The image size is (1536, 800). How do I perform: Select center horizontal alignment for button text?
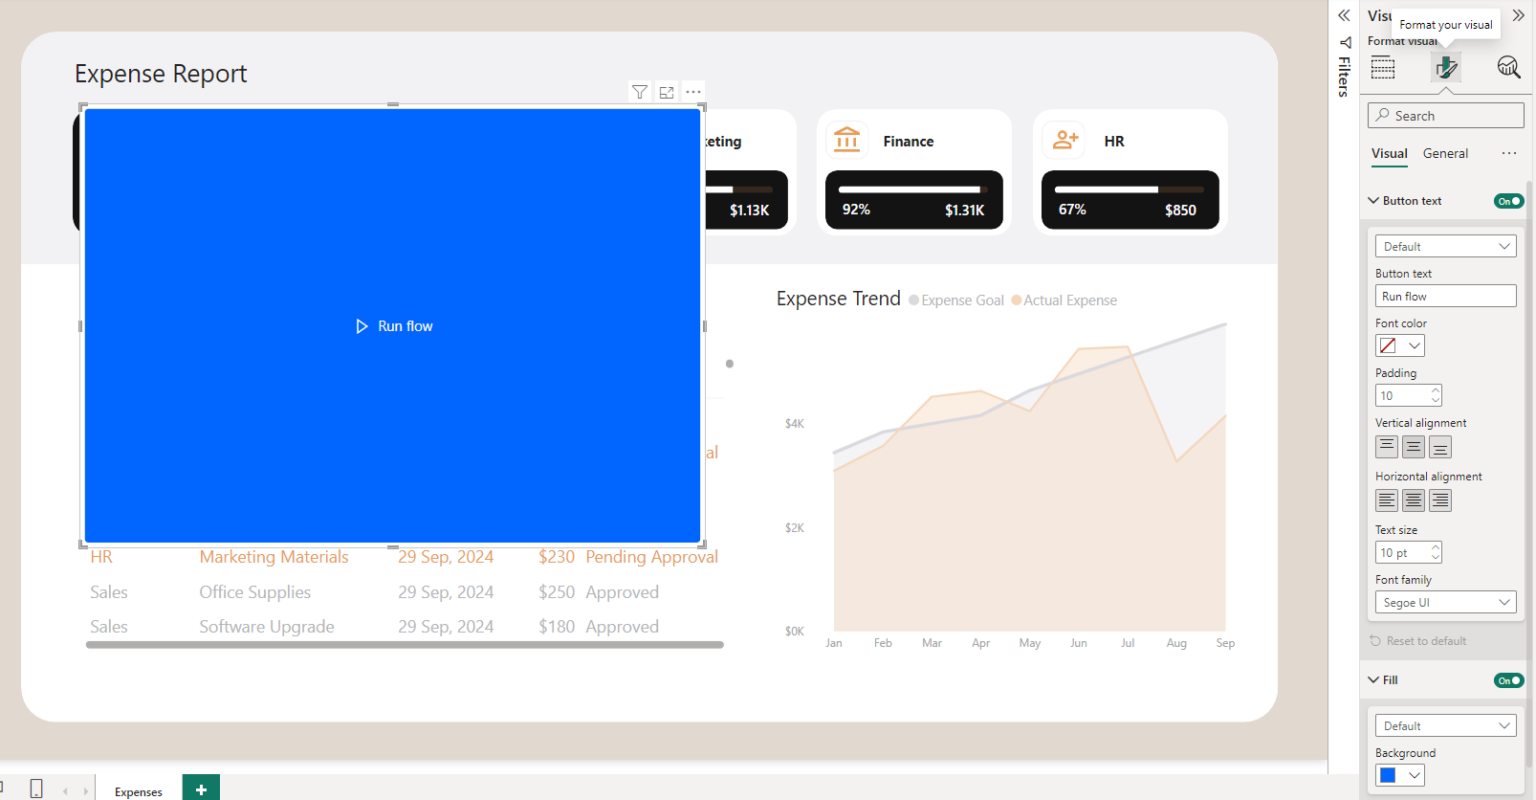[x=1412, y=499]
